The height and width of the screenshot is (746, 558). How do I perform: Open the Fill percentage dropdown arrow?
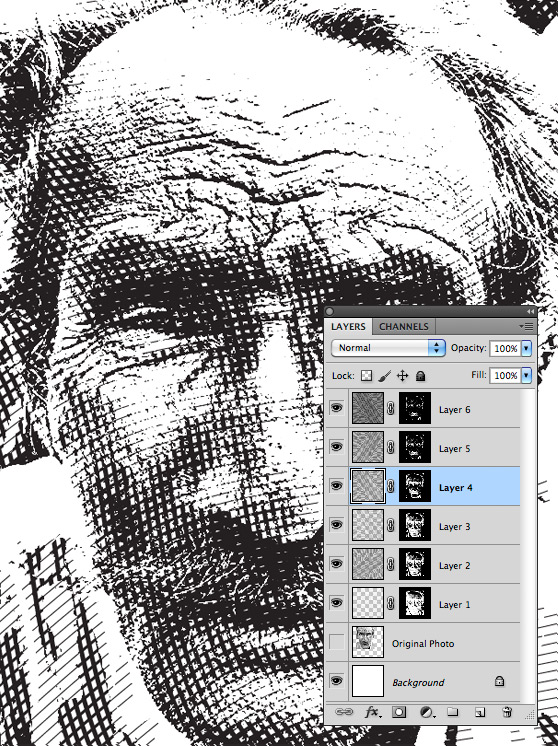click(x=526, y=375)
